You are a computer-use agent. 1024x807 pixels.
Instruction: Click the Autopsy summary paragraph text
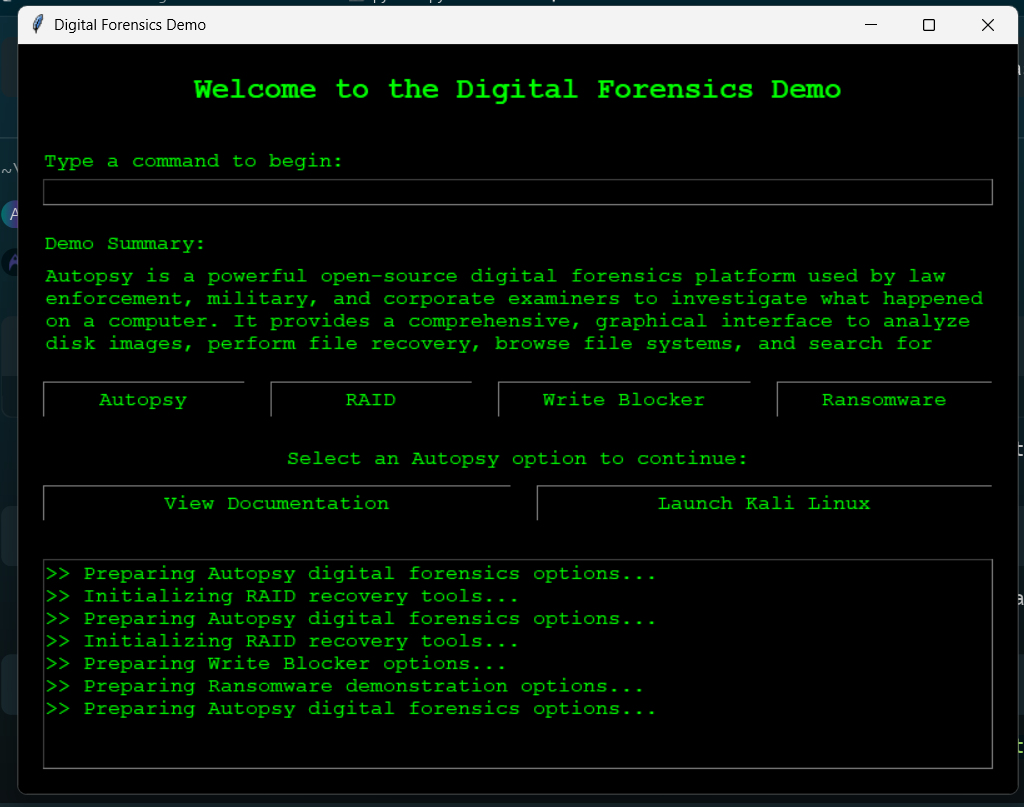[514, 309]
